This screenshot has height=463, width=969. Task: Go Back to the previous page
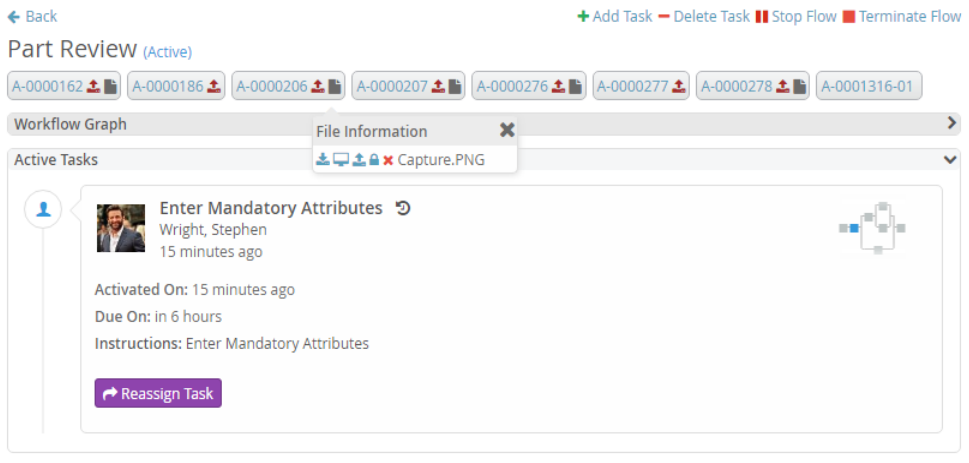pyautogui.click(x=32, y=16)
